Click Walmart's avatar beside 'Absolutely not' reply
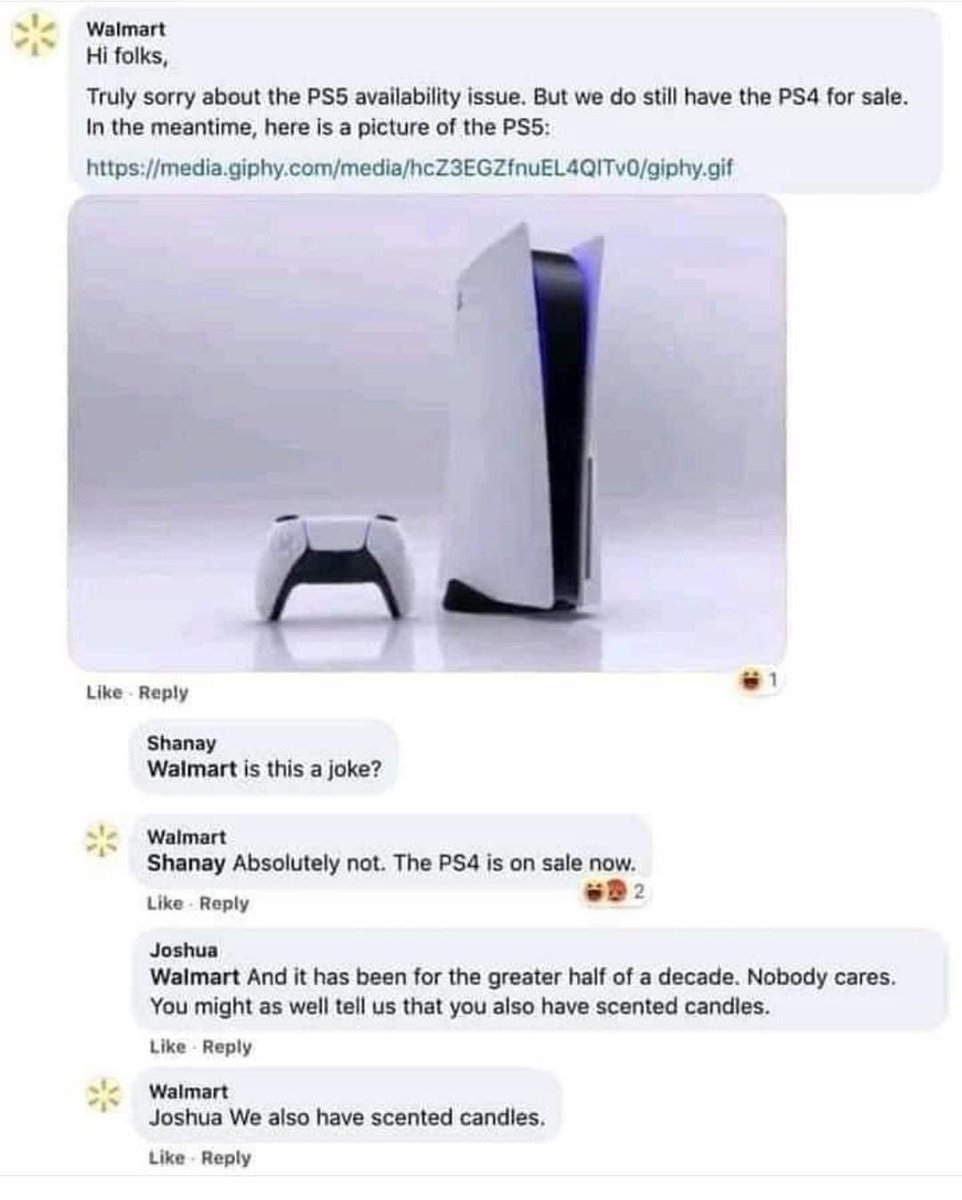Image resolution: width=962 pixels, height=1200 pixels. point(103,839)
